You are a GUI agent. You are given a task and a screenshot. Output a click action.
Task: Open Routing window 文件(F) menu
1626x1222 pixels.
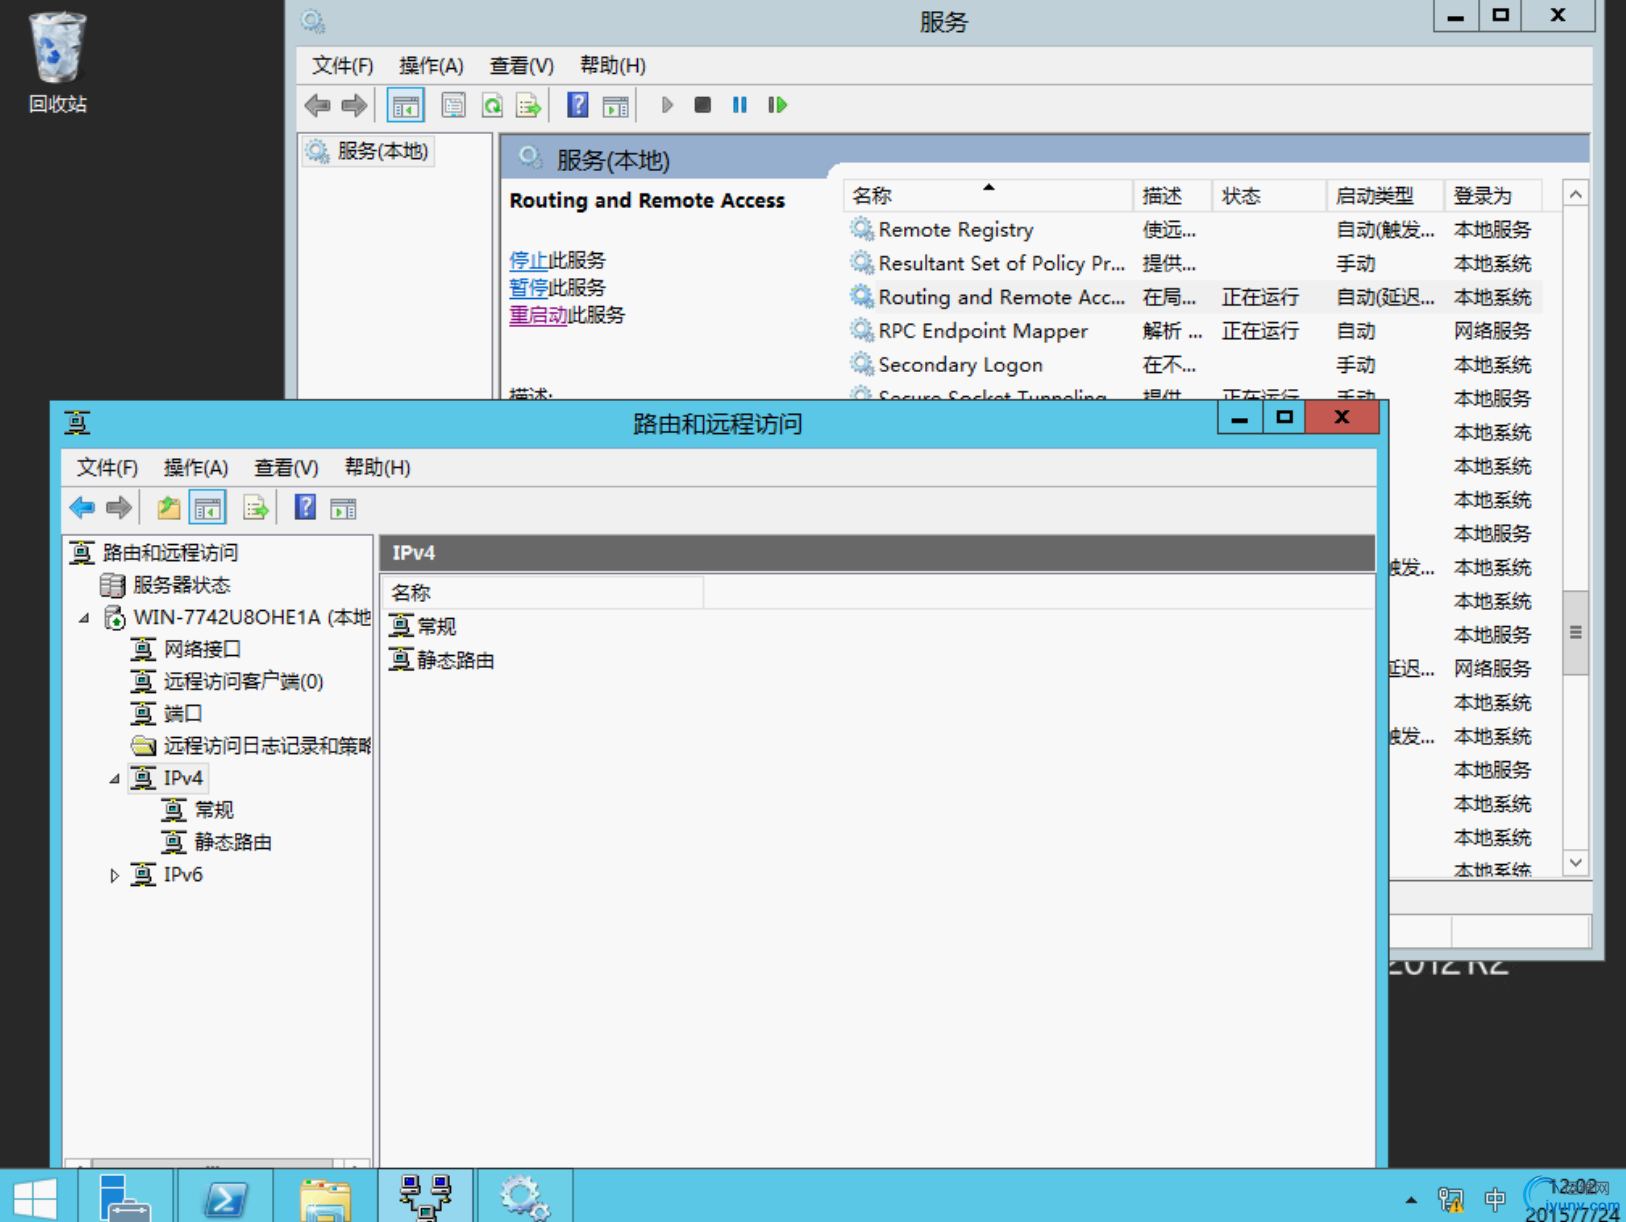107,467
